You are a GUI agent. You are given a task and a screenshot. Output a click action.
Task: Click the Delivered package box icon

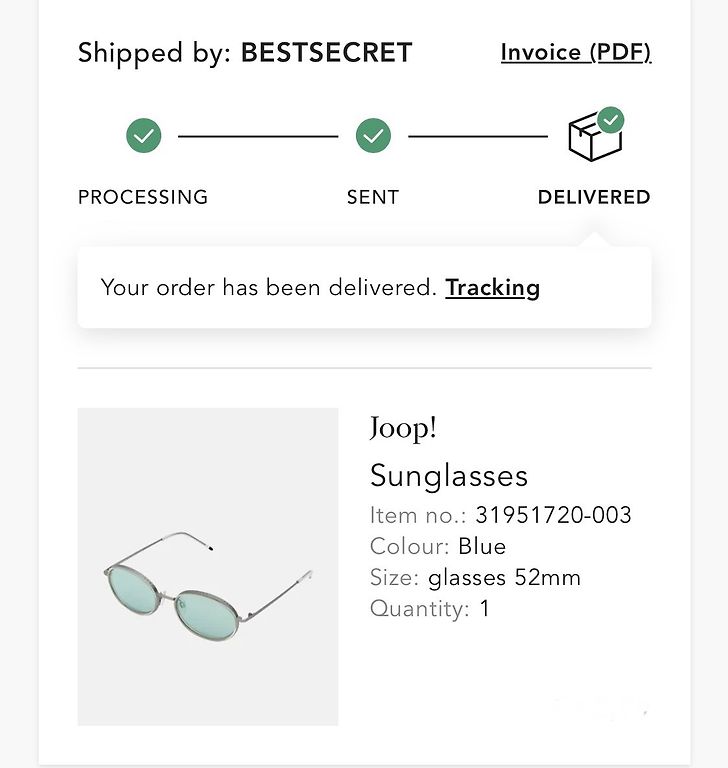(595, 137)
